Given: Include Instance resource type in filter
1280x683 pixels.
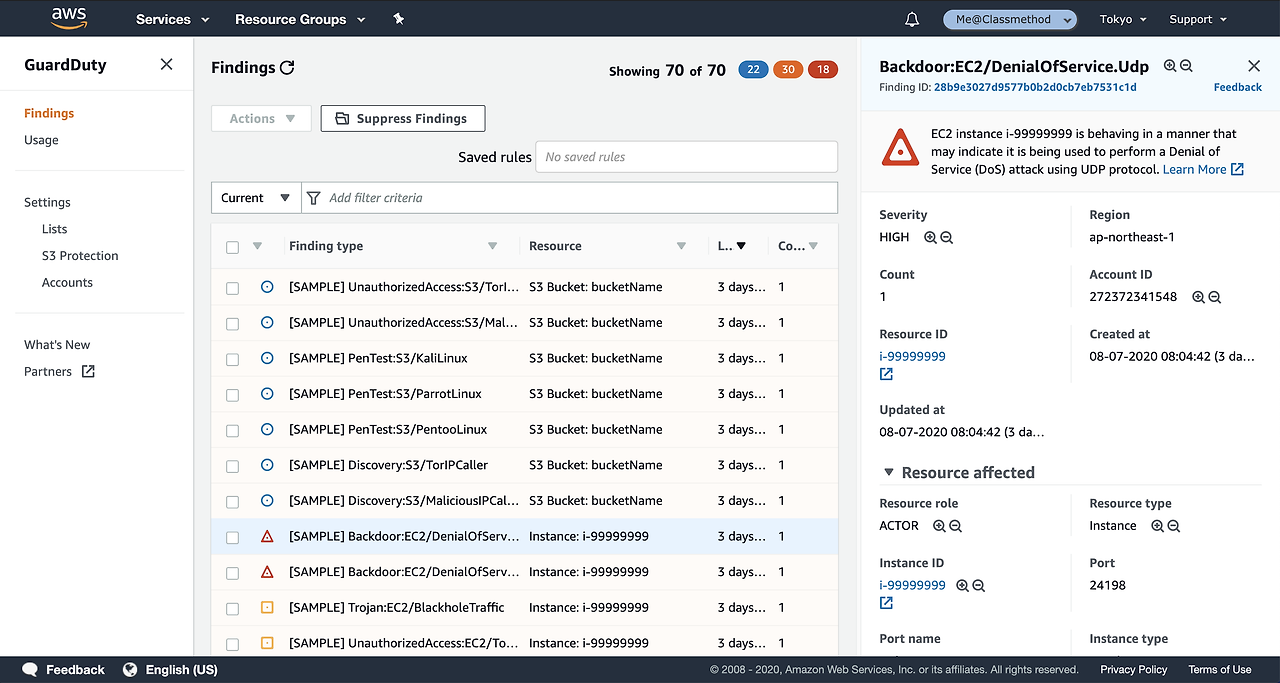Looking at the screenshot, I should pos(1157,526).
